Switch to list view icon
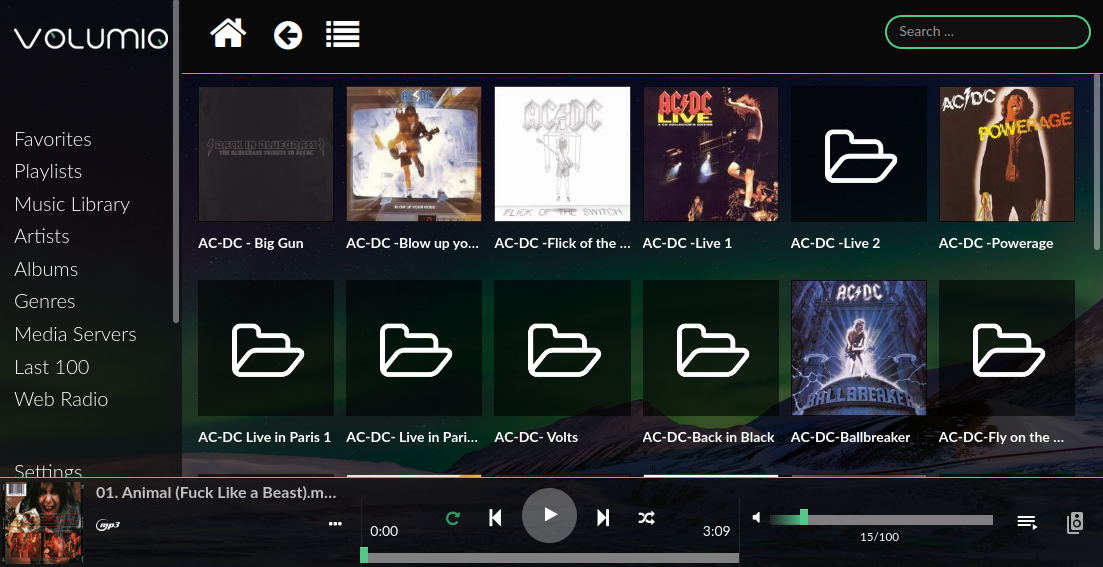1103x567 pixels. 343,34
